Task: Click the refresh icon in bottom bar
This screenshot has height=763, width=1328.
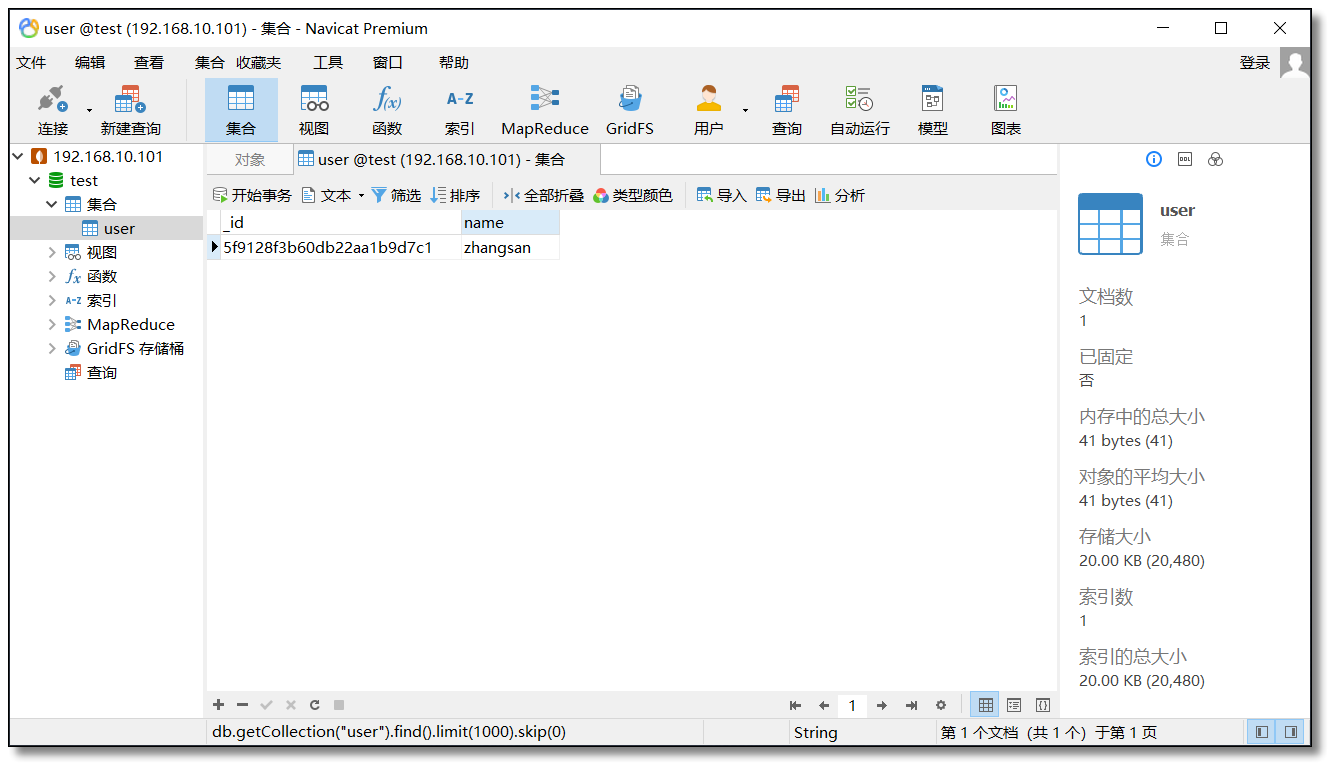Action: [315, 705]
